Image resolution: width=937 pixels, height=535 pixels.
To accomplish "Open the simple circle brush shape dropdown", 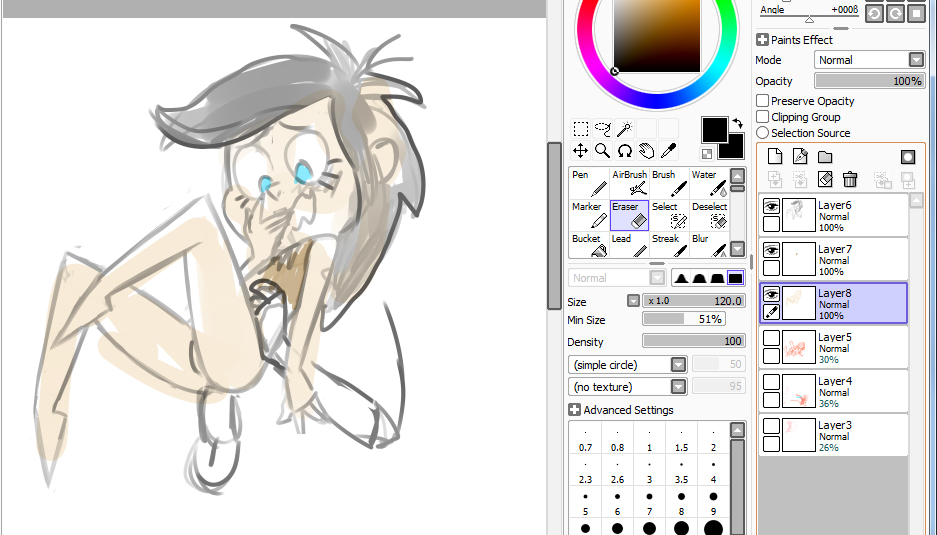I will tap(628, 365).
